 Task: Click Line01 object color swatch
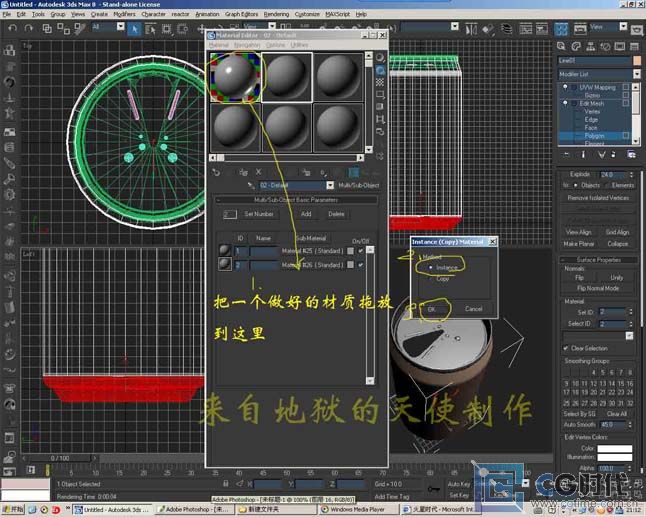[x=637, y=61]
